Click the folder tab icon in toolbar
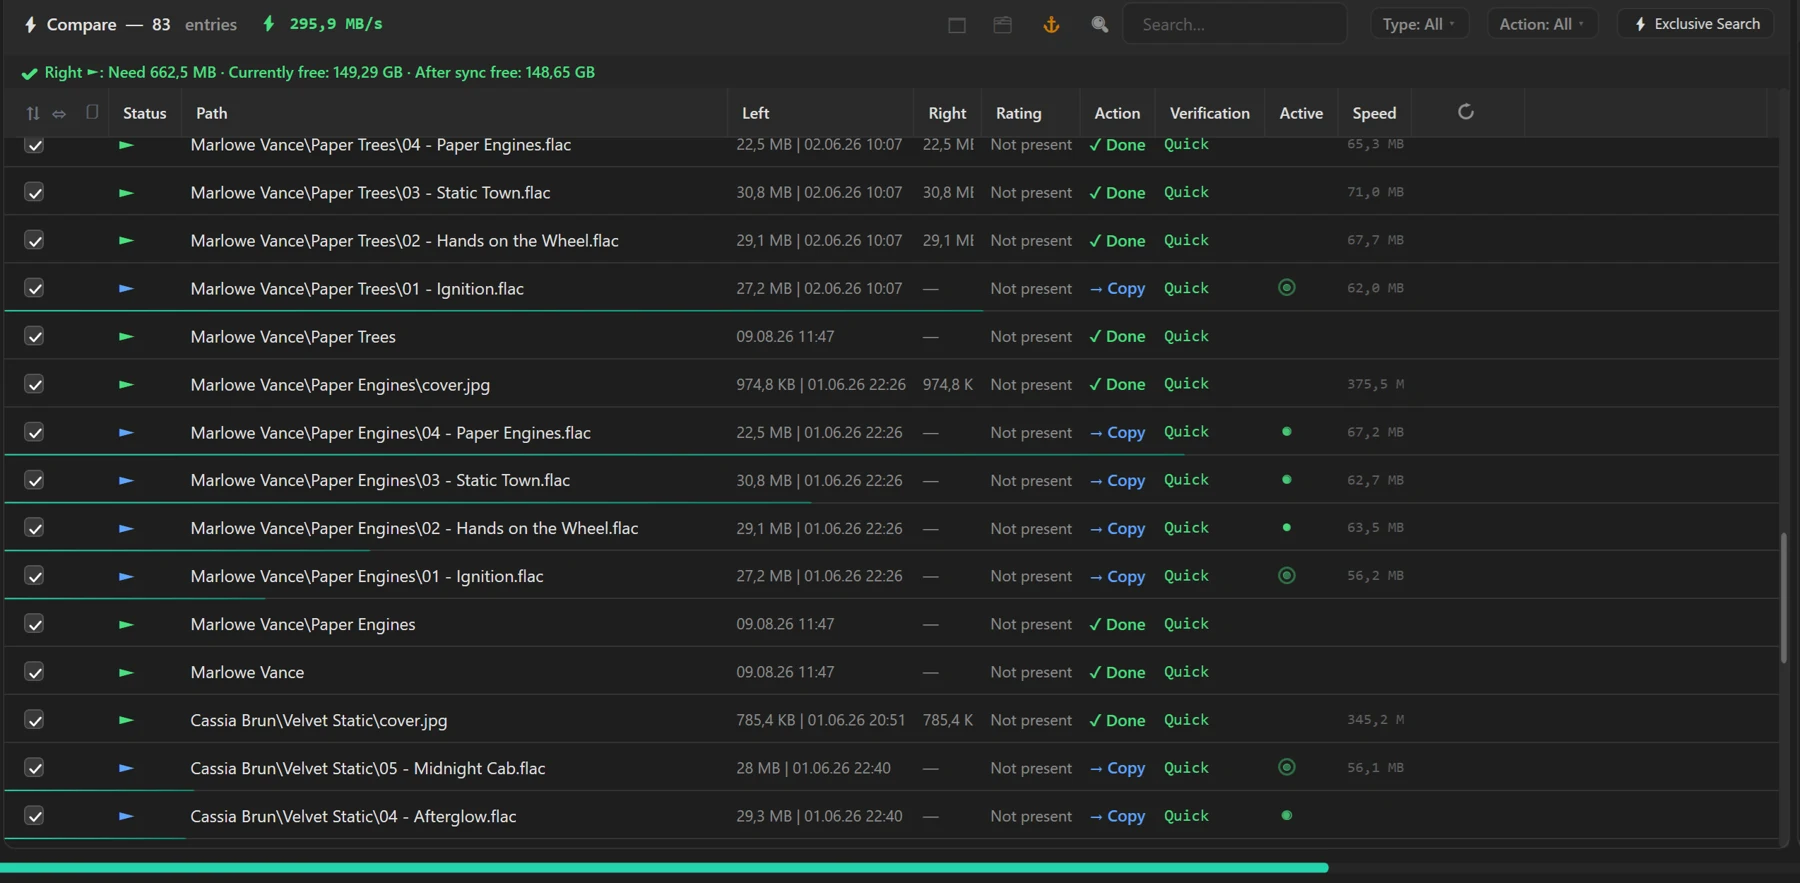 (1003, 24)
